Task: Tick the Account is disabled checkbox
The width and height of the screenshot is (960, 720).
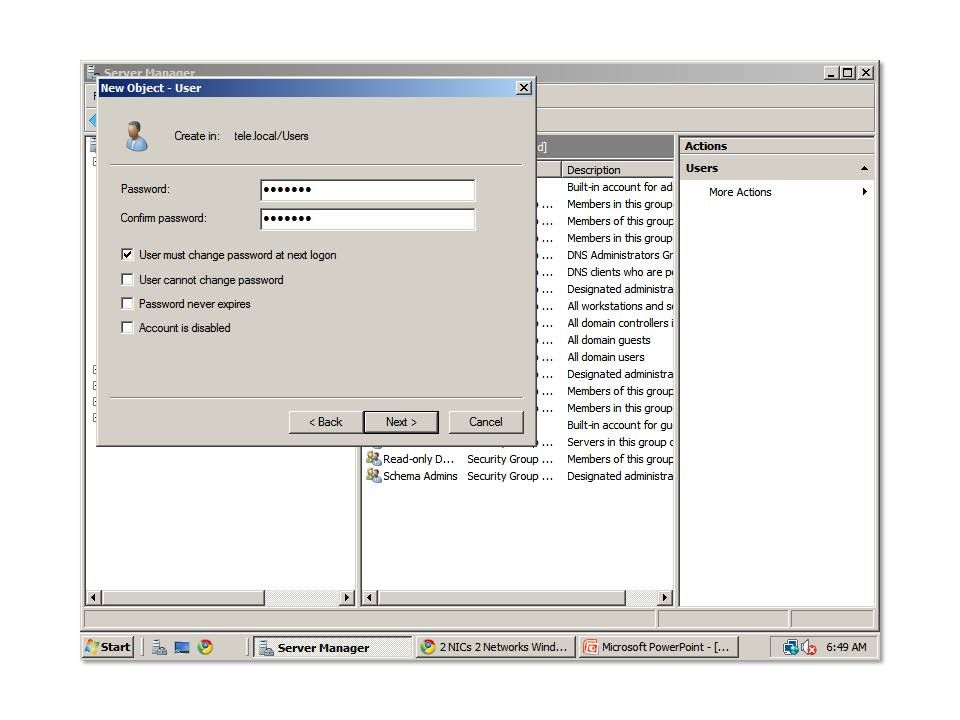Action: (127, 328)
